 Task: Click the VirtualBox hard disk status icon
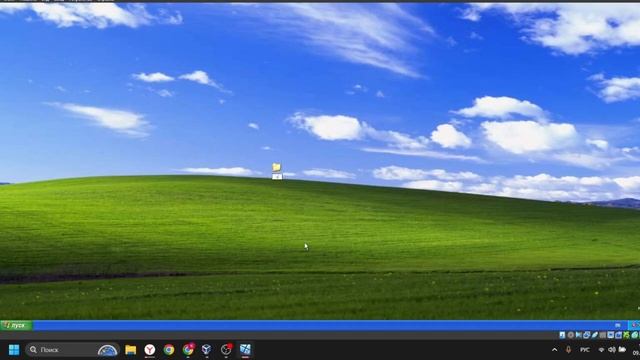pyautogui.click(x=562, y=335)
